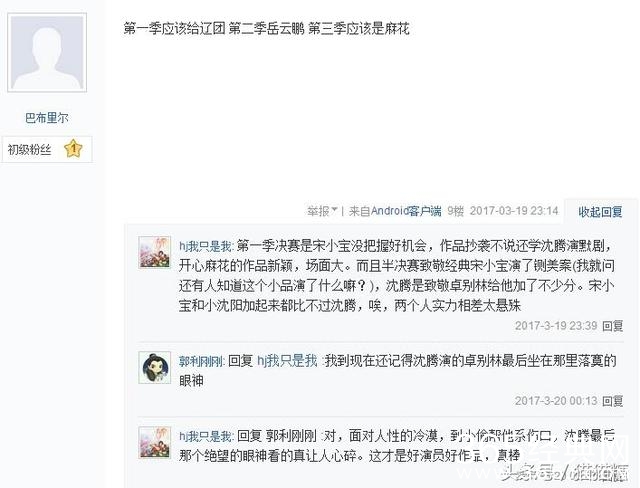The width and height of the screenshot is (640, 488).
Task: Reply to the 2017-3-20 00:13 comment
Action: click(x=613, y=401)
